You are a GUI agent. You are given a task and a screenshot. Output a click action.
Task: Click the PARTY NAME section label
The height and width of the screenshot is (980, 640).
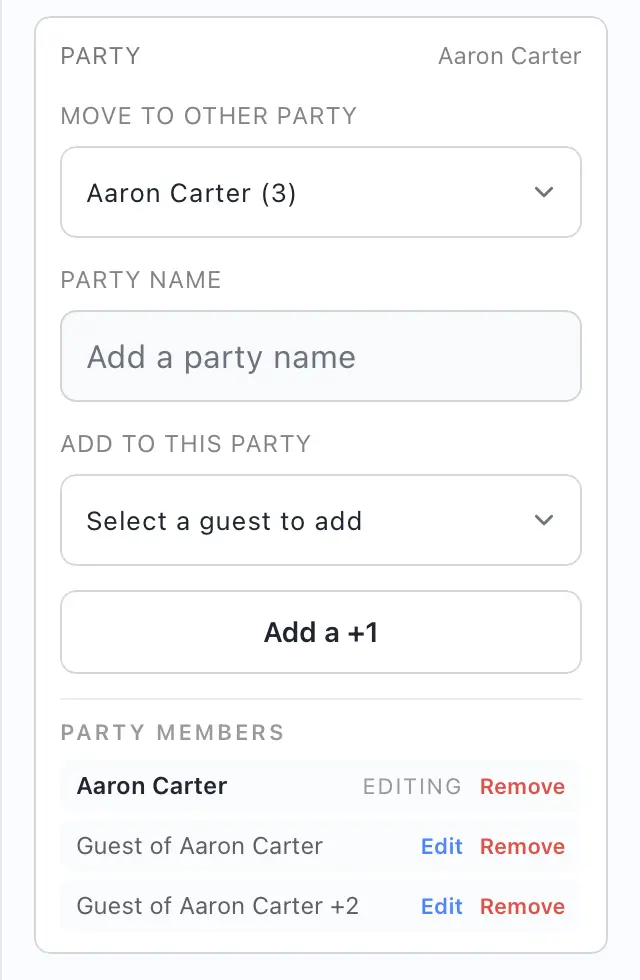point(140,280)
